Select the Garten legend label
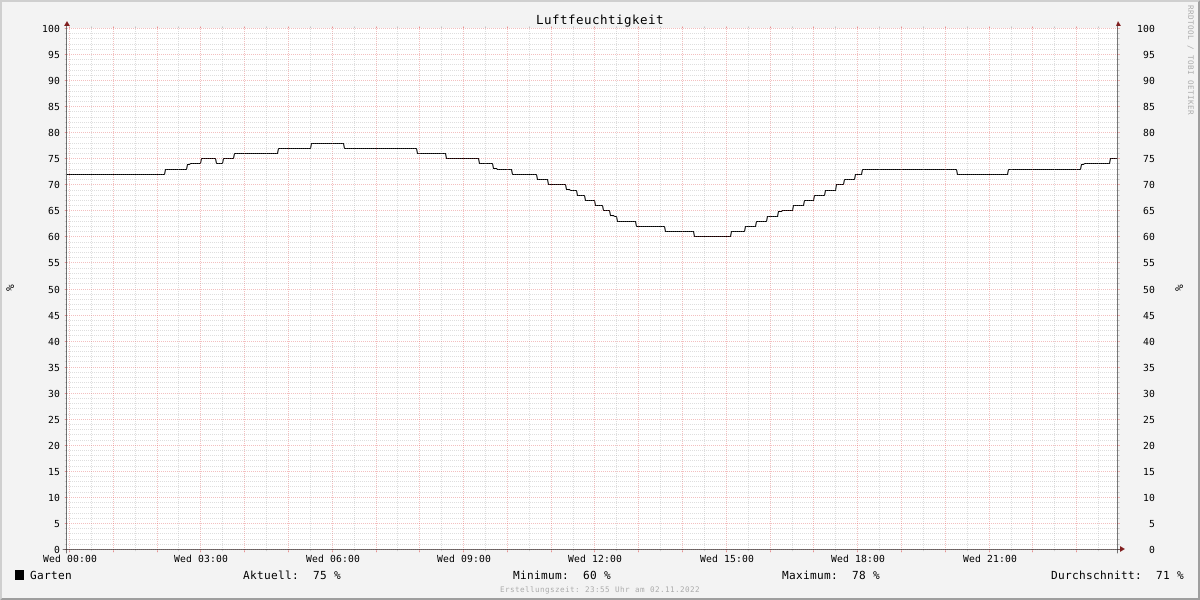Screen dimensions: 1200x600 [51, 575]
